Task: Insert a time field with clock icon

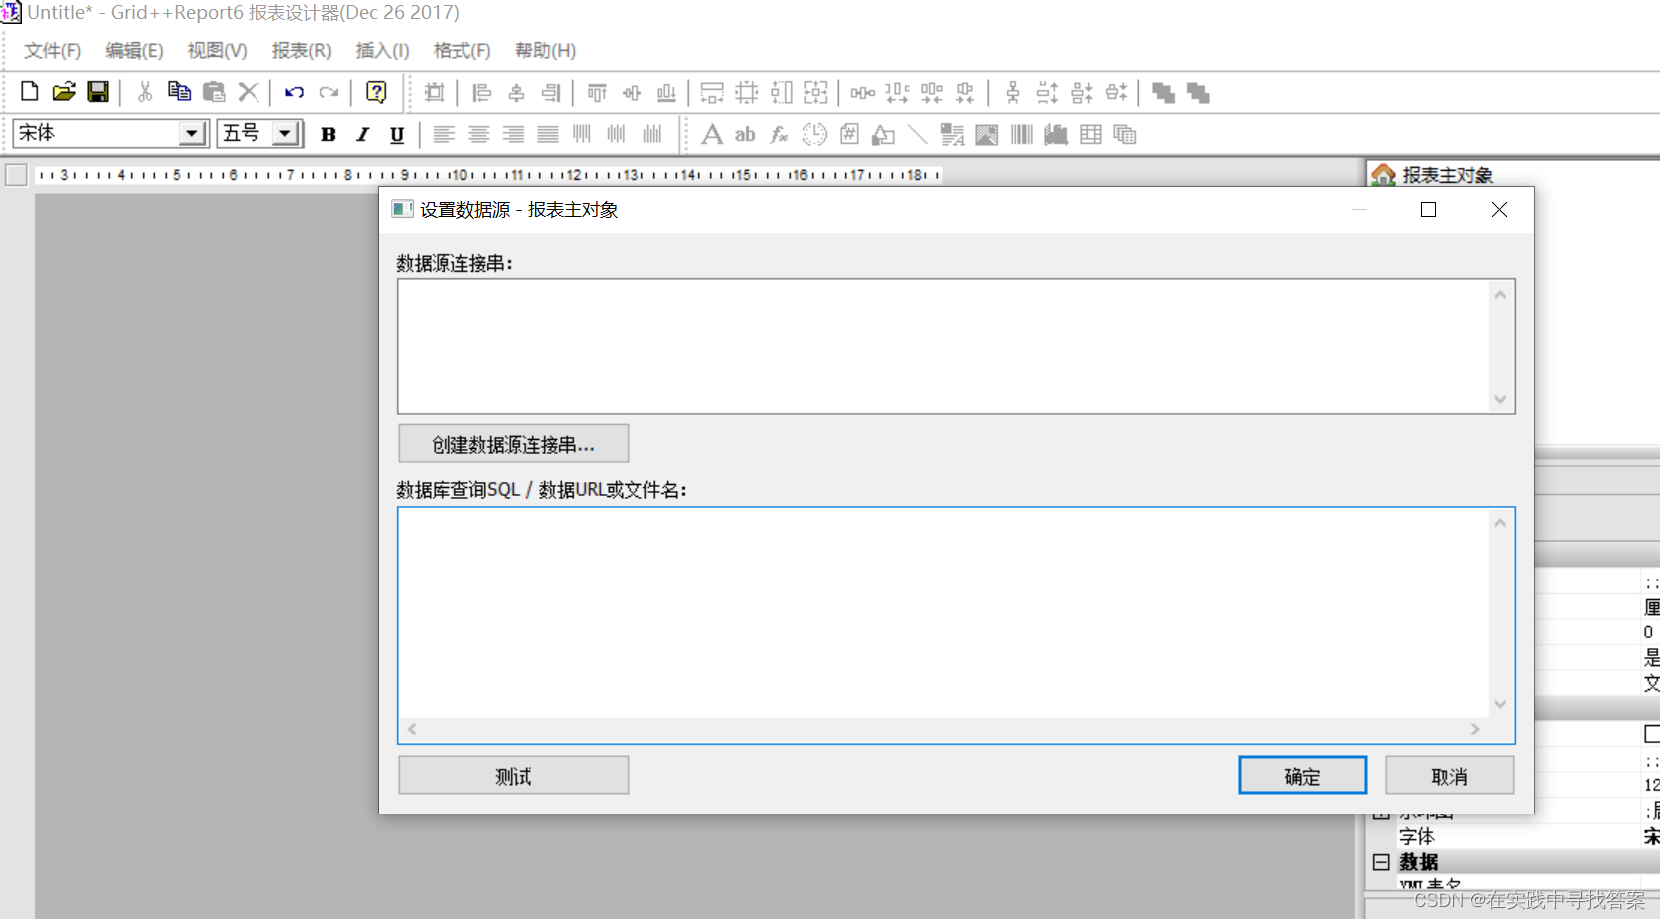Action: pyautogui.click(x=815, y=134)
